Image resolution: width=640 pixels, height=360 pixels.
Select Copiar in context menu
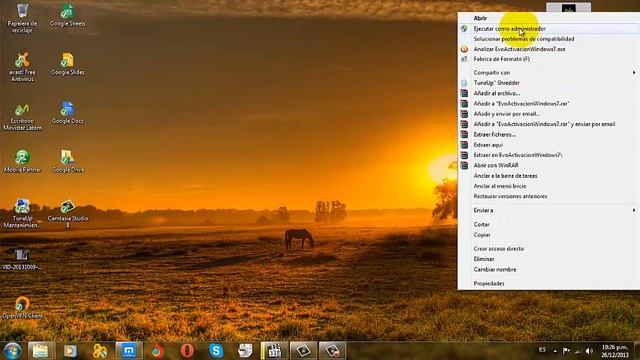pos(548,235)
